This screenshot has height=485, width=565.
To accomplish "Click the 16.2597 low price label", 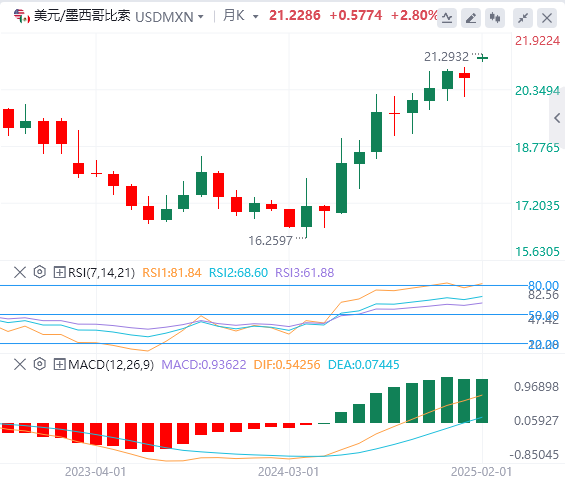I will [271, 241].
